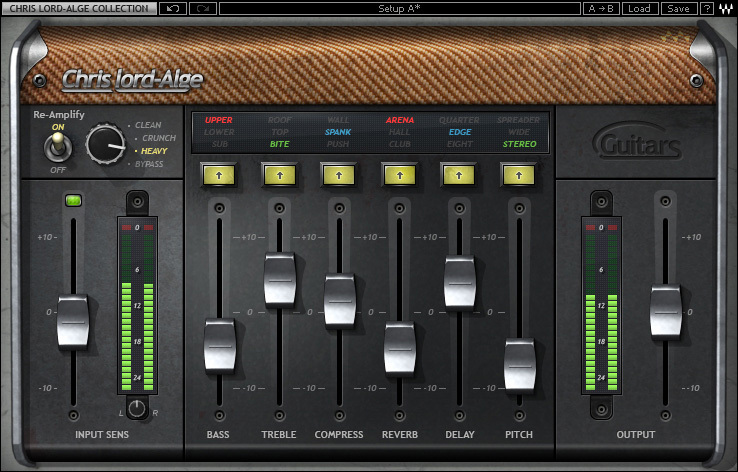This screenshot has height=472, width=738.
Task: Open the Setup A preset name field
Action: [x=399, y=8]
